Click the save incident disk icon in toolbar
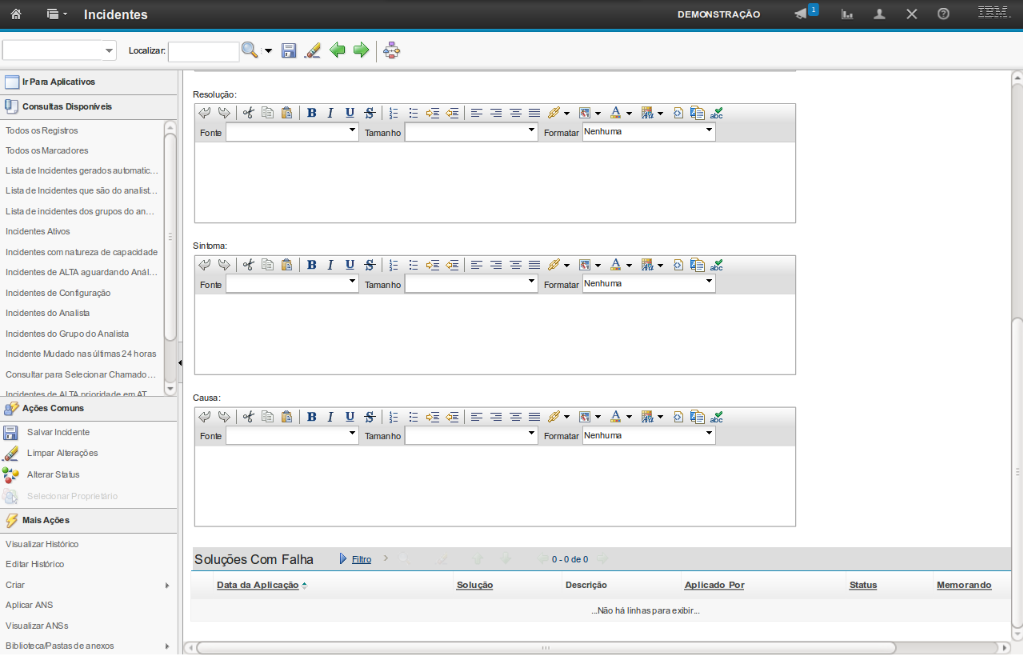1023x655 pixels. tap(289, 50)
